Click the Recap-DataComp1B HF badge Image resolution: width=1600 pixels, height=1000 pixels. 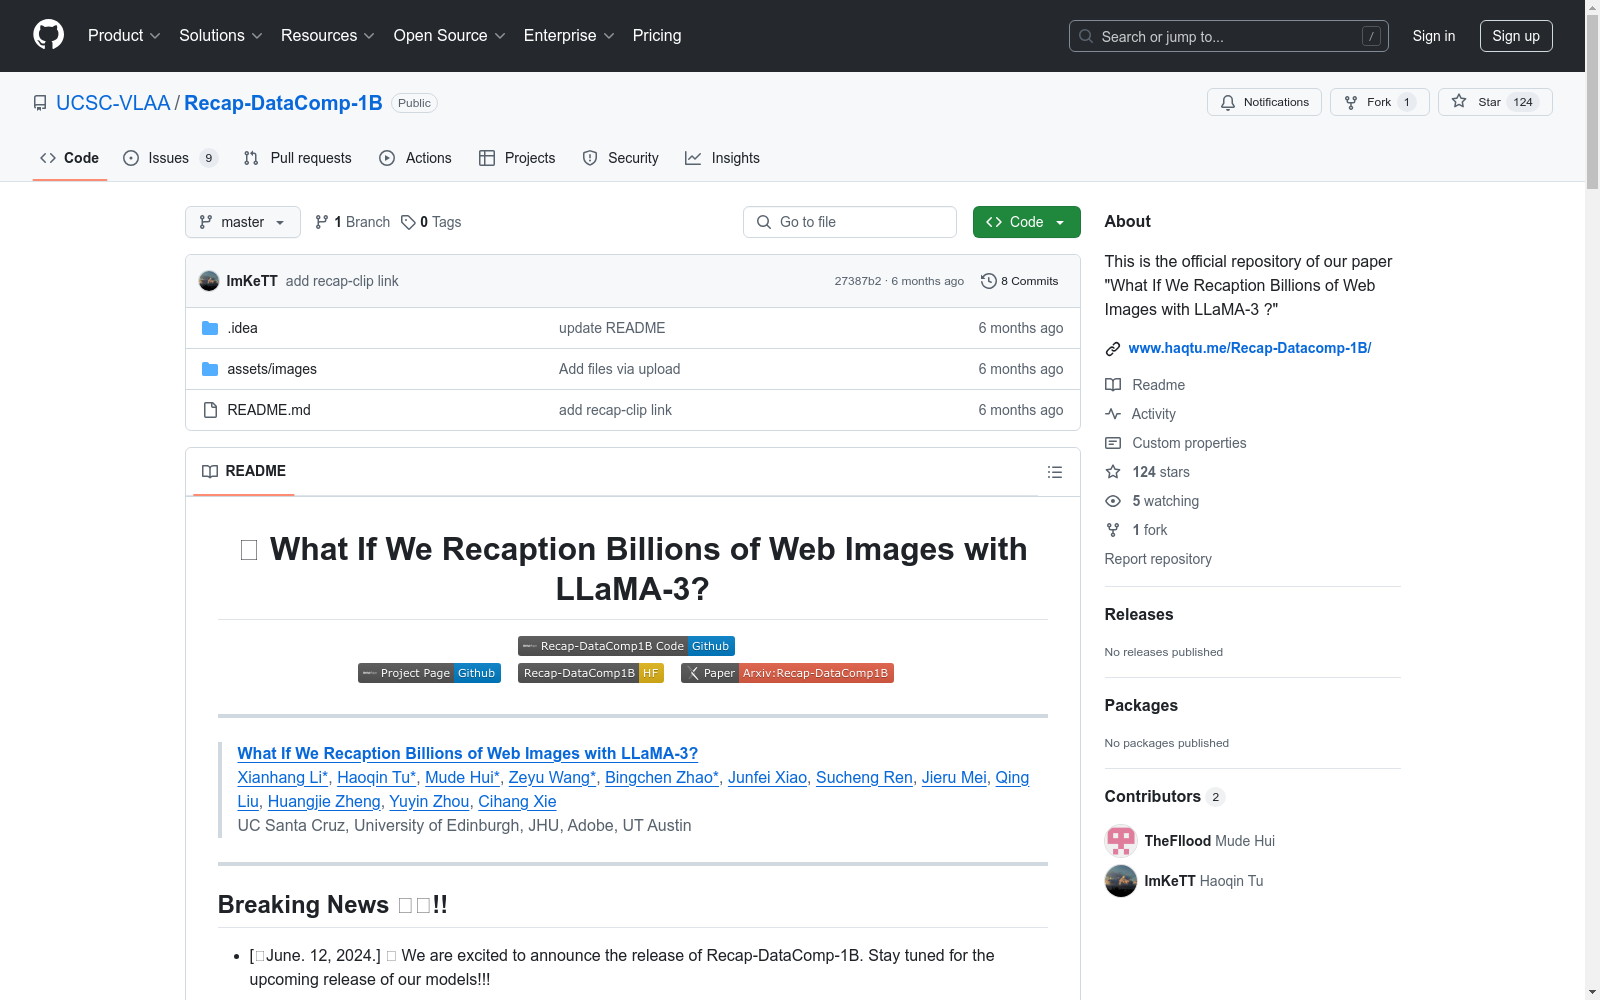click(591, 673)
